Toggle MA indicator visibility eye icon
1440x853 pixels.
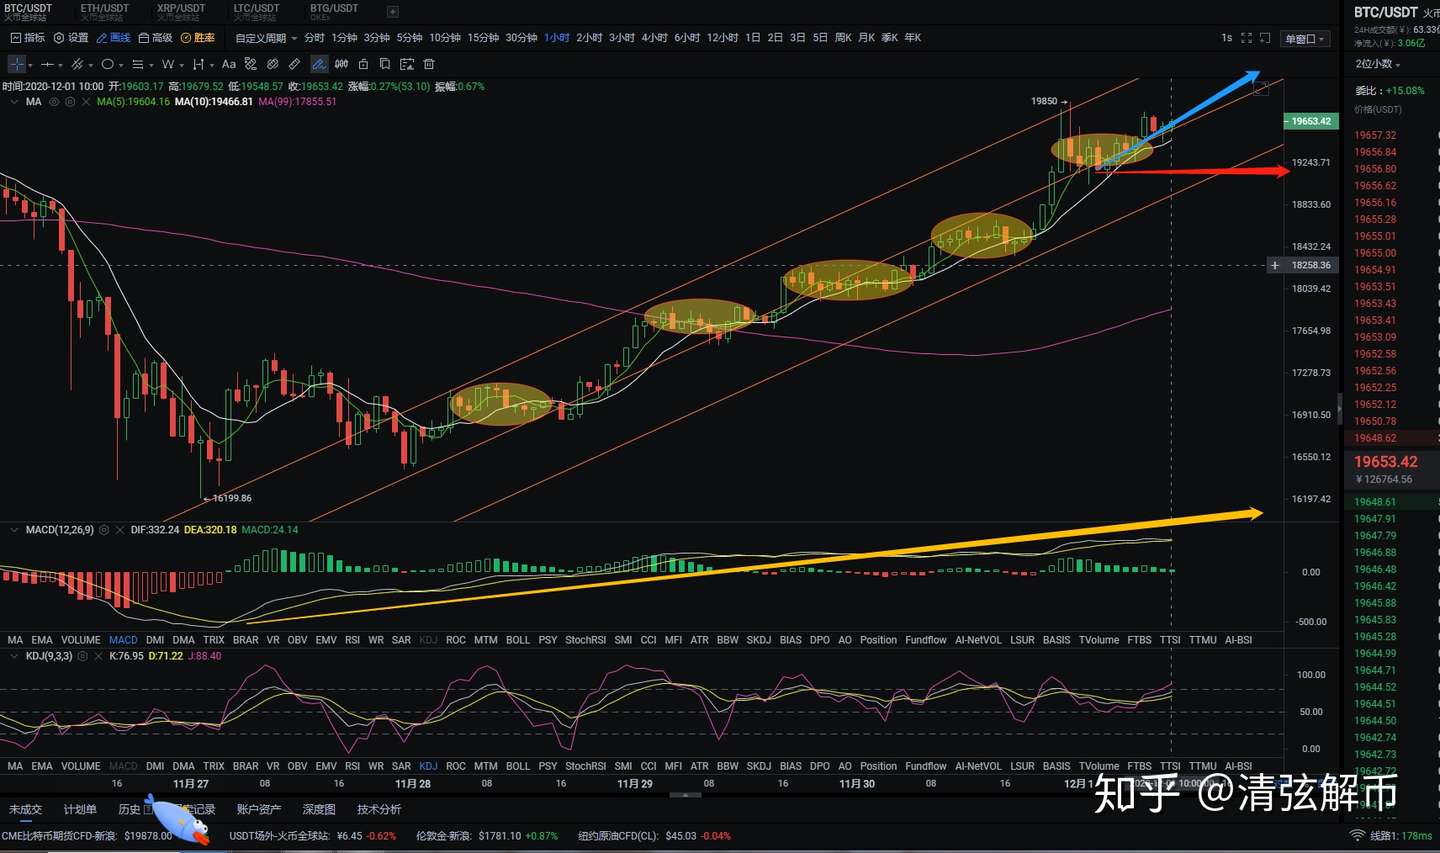coord(54,102)
